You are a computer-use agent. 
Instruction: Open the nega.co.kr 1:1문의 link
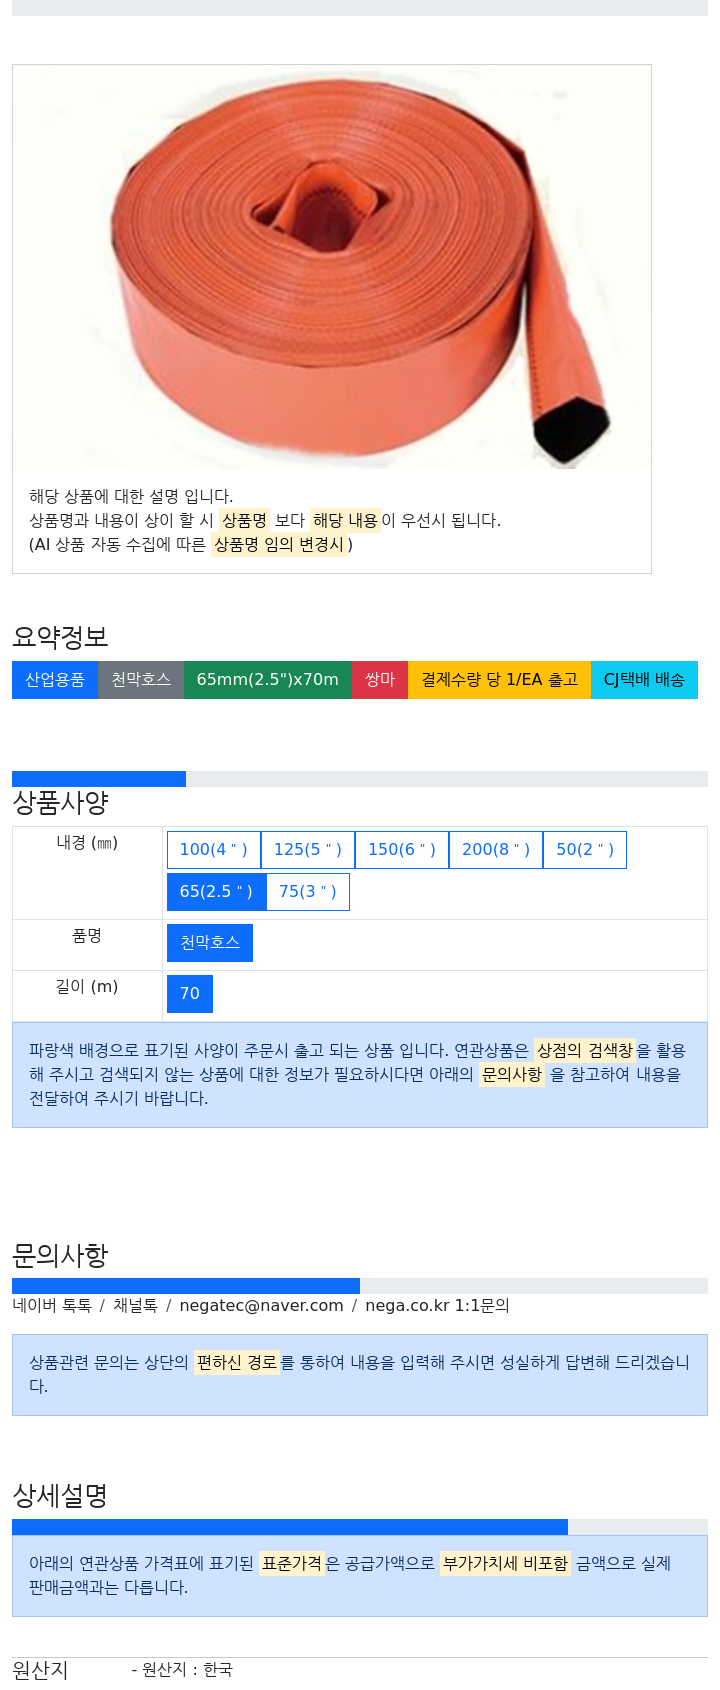point(437,1306)
